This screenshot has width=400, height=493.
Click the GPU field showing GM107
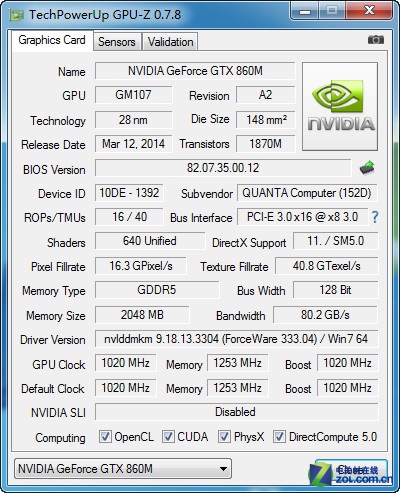(x=133, y=95)
